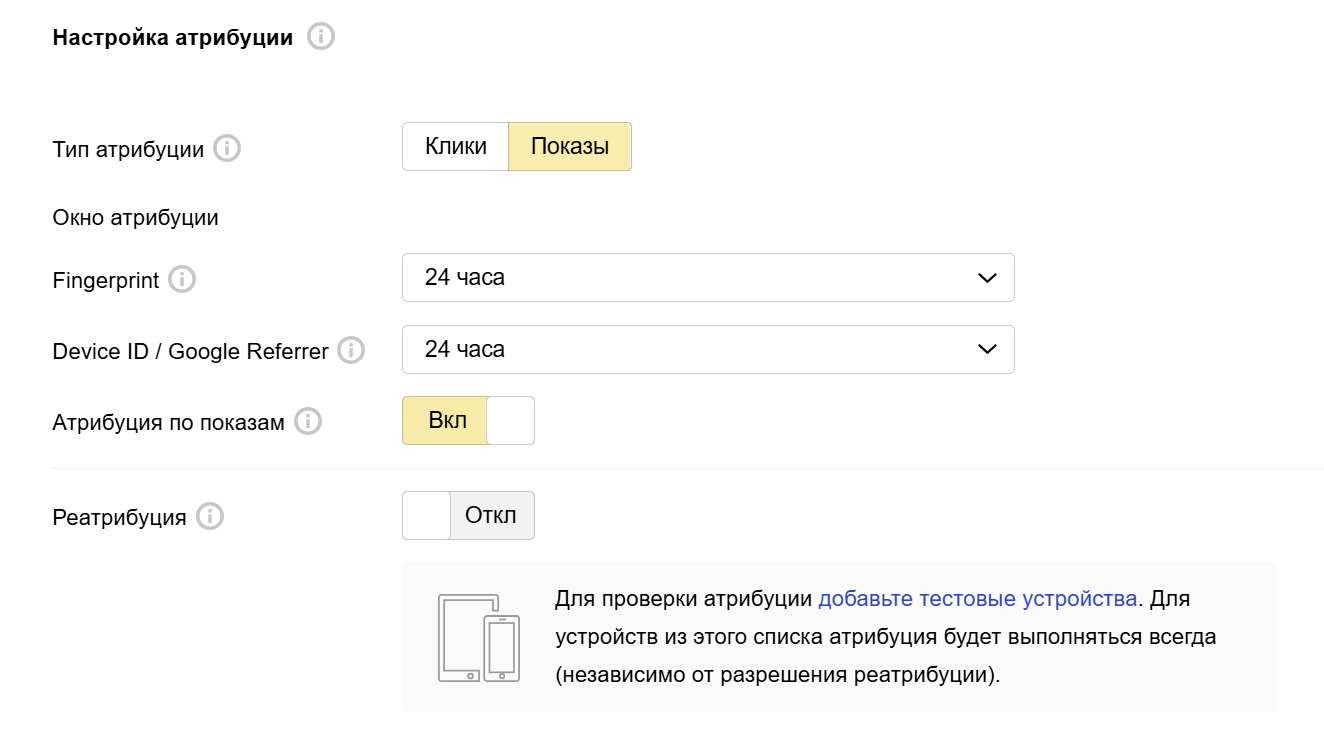Click the Откл label on reattribution switch
Viewport: 1324px width, 738px height.
click(491, 516)
